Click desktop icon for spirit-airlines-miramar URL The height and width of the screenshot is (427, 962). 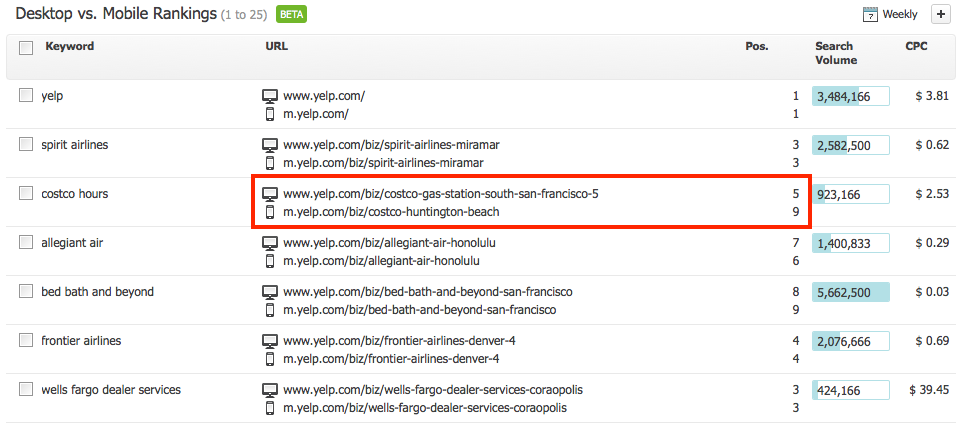point(270,145)
